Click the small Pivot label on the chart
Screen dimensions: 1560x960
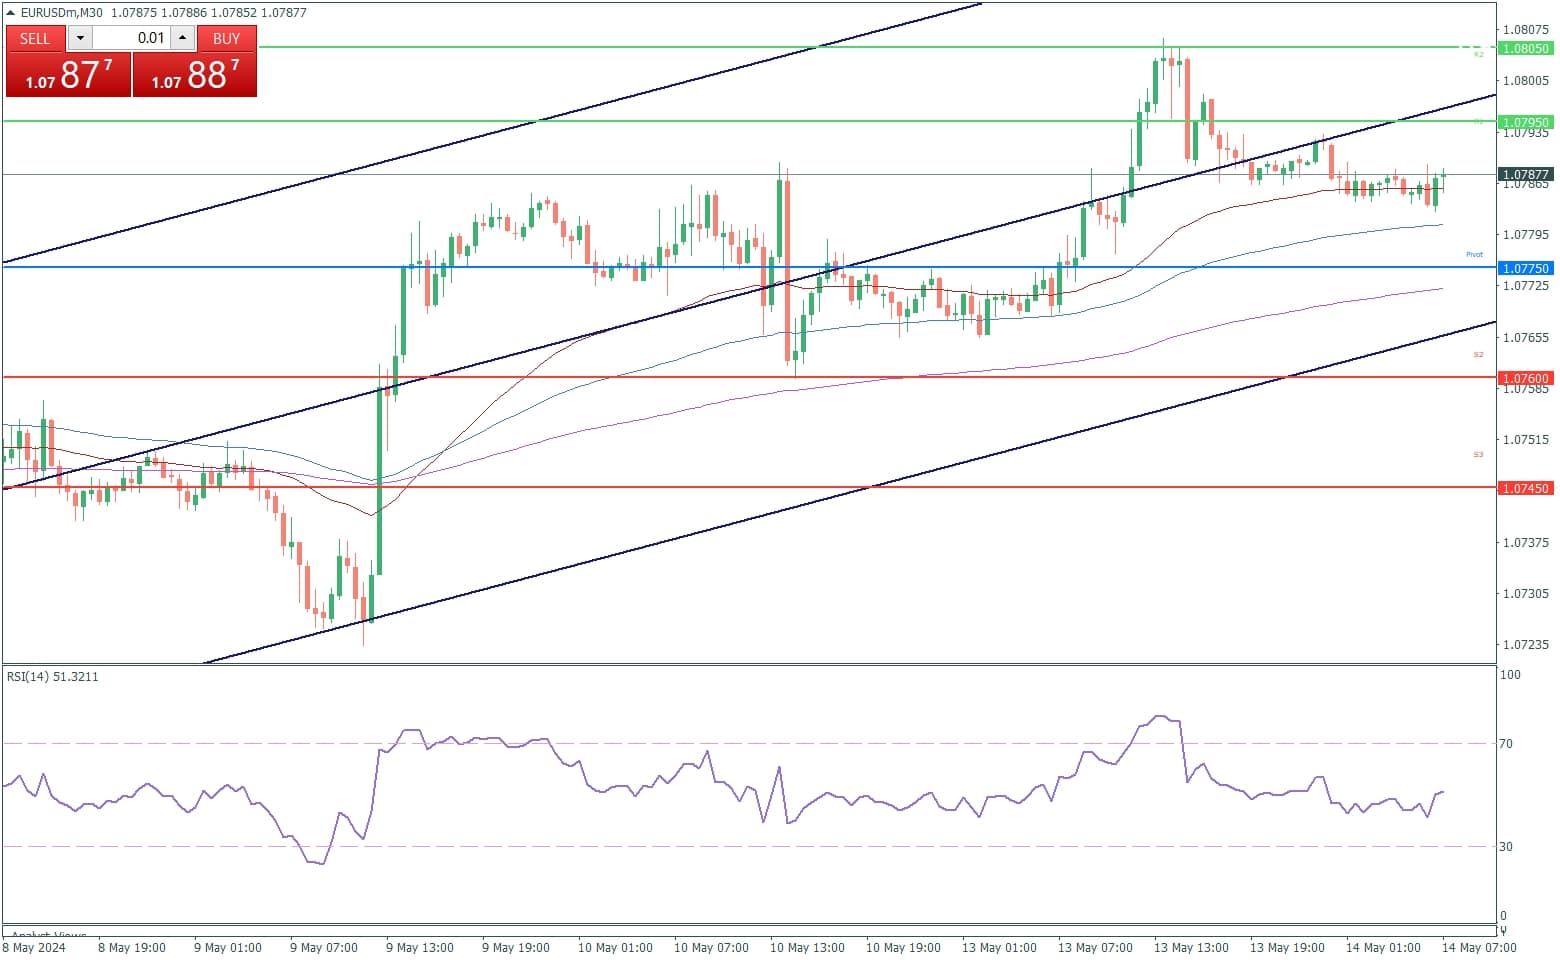tap(1474, 255)
